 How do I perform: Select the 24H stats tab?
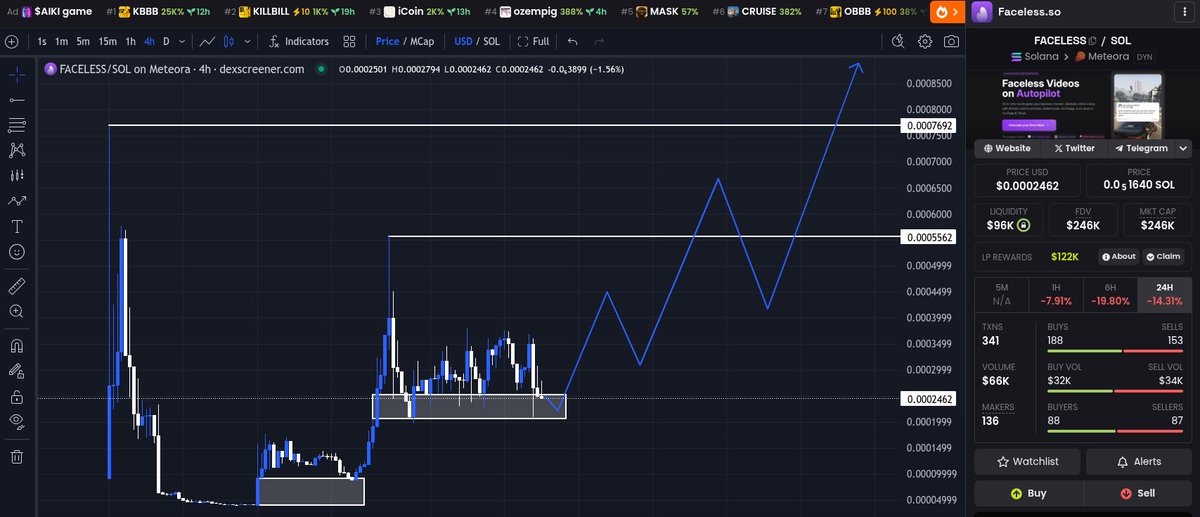1164,294
